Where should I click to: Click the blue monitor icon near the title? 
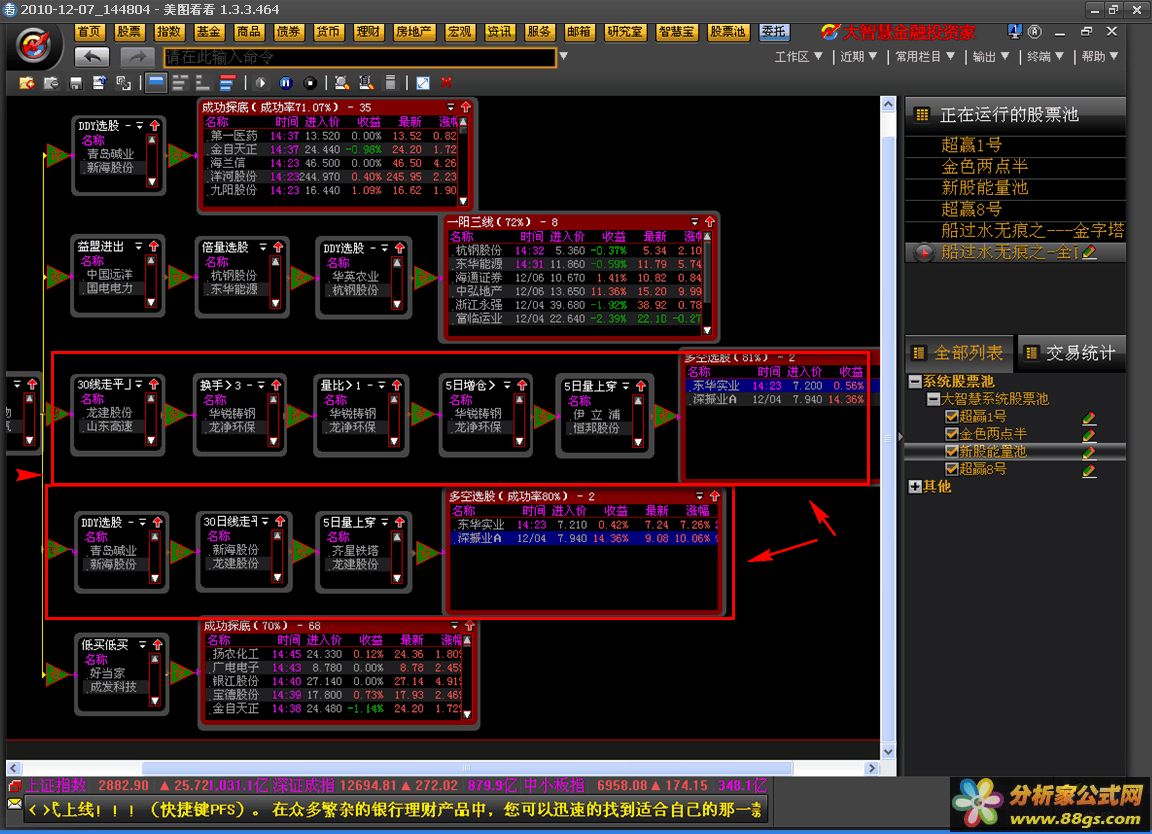[1015, 32]
